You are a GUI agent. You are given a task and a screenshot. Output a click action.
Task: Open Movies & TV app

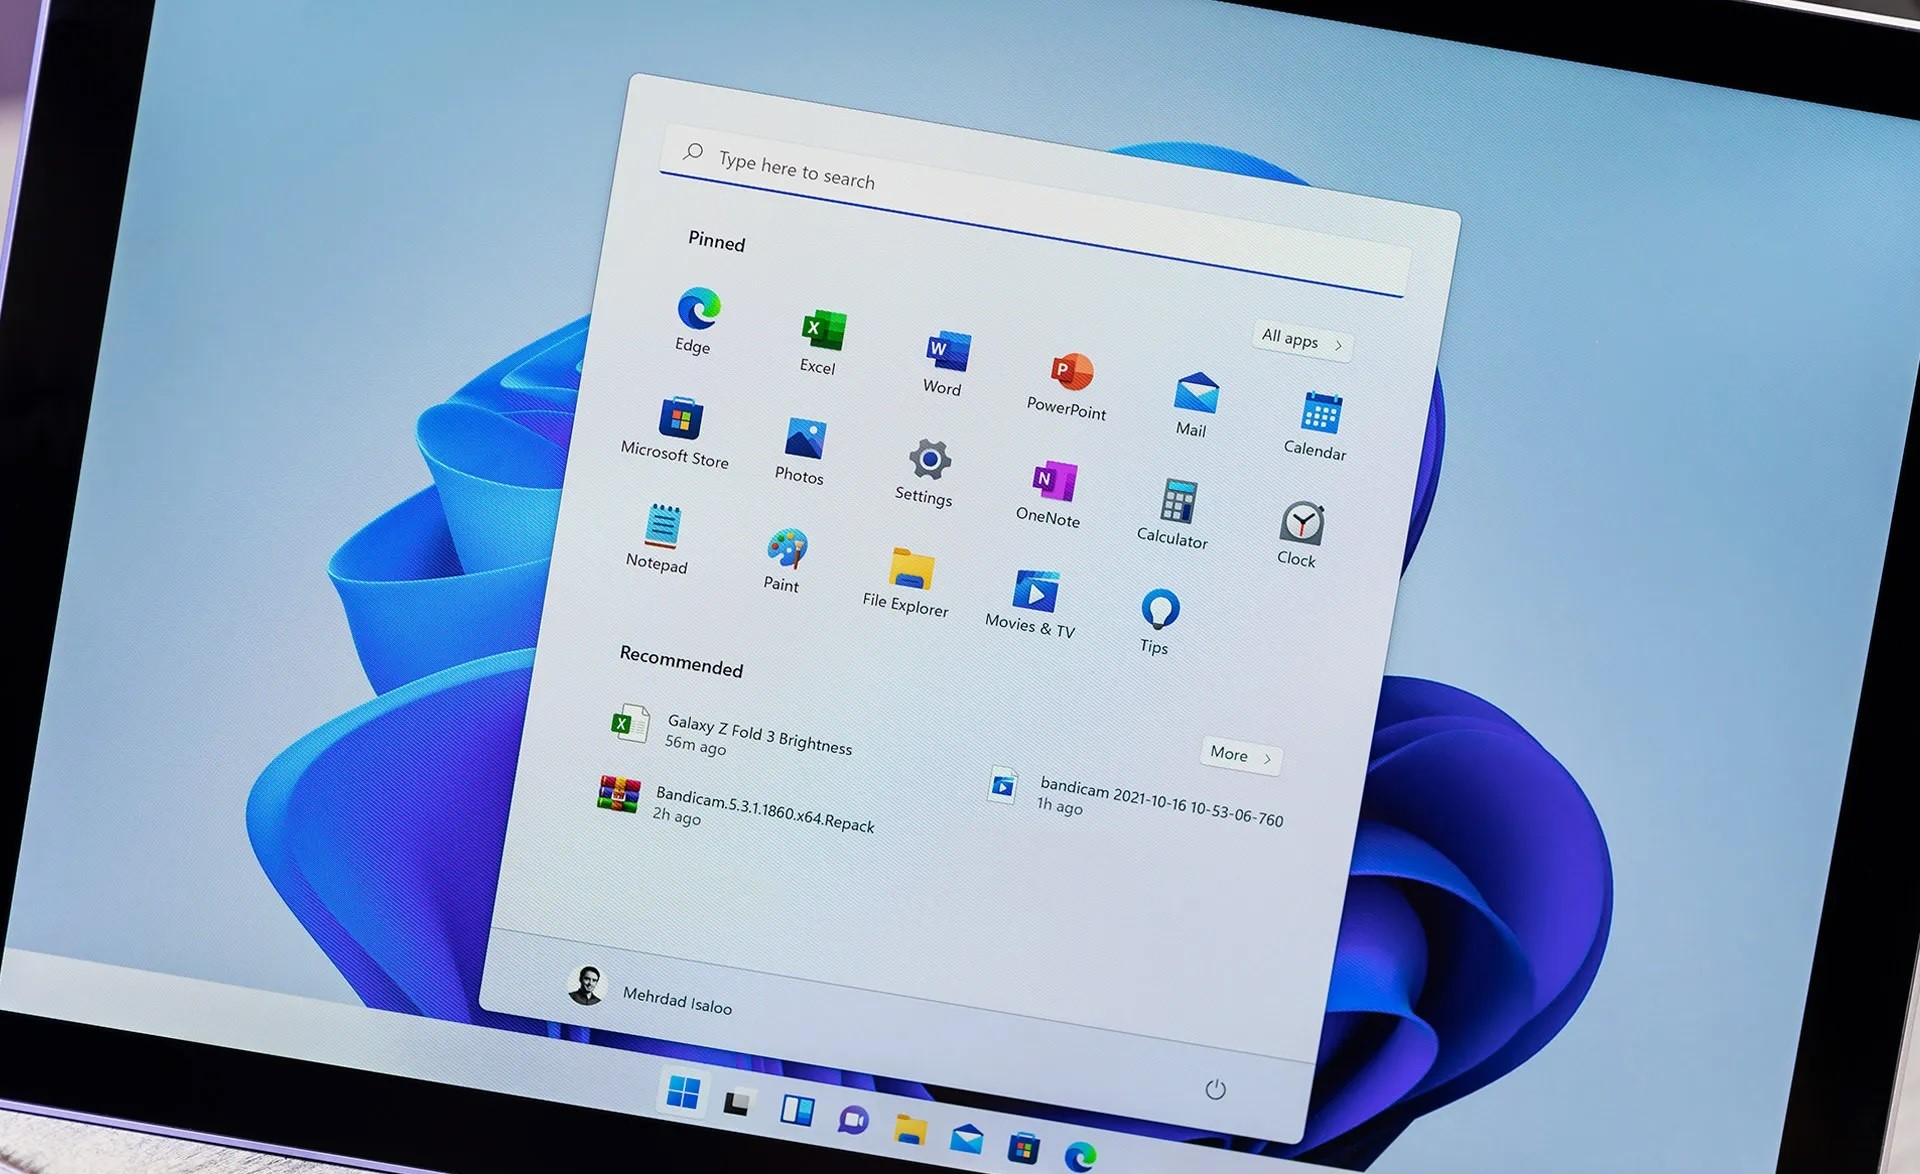(1035, 591)
